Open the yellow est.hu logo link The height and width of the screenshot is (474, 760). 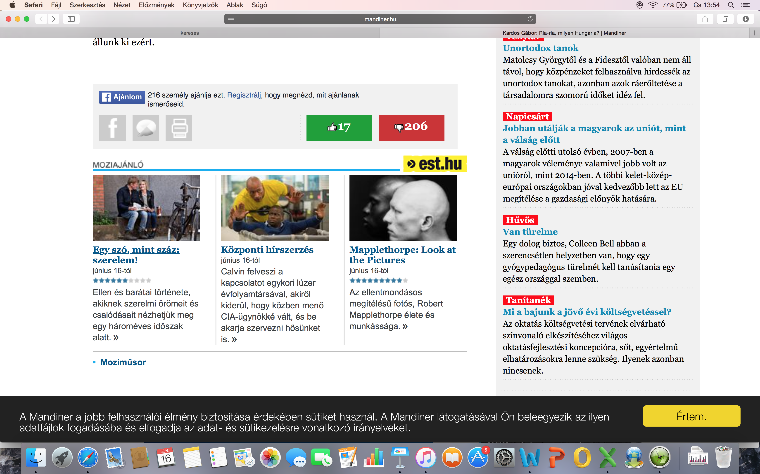pyautogui.click(x=434, y=163)
